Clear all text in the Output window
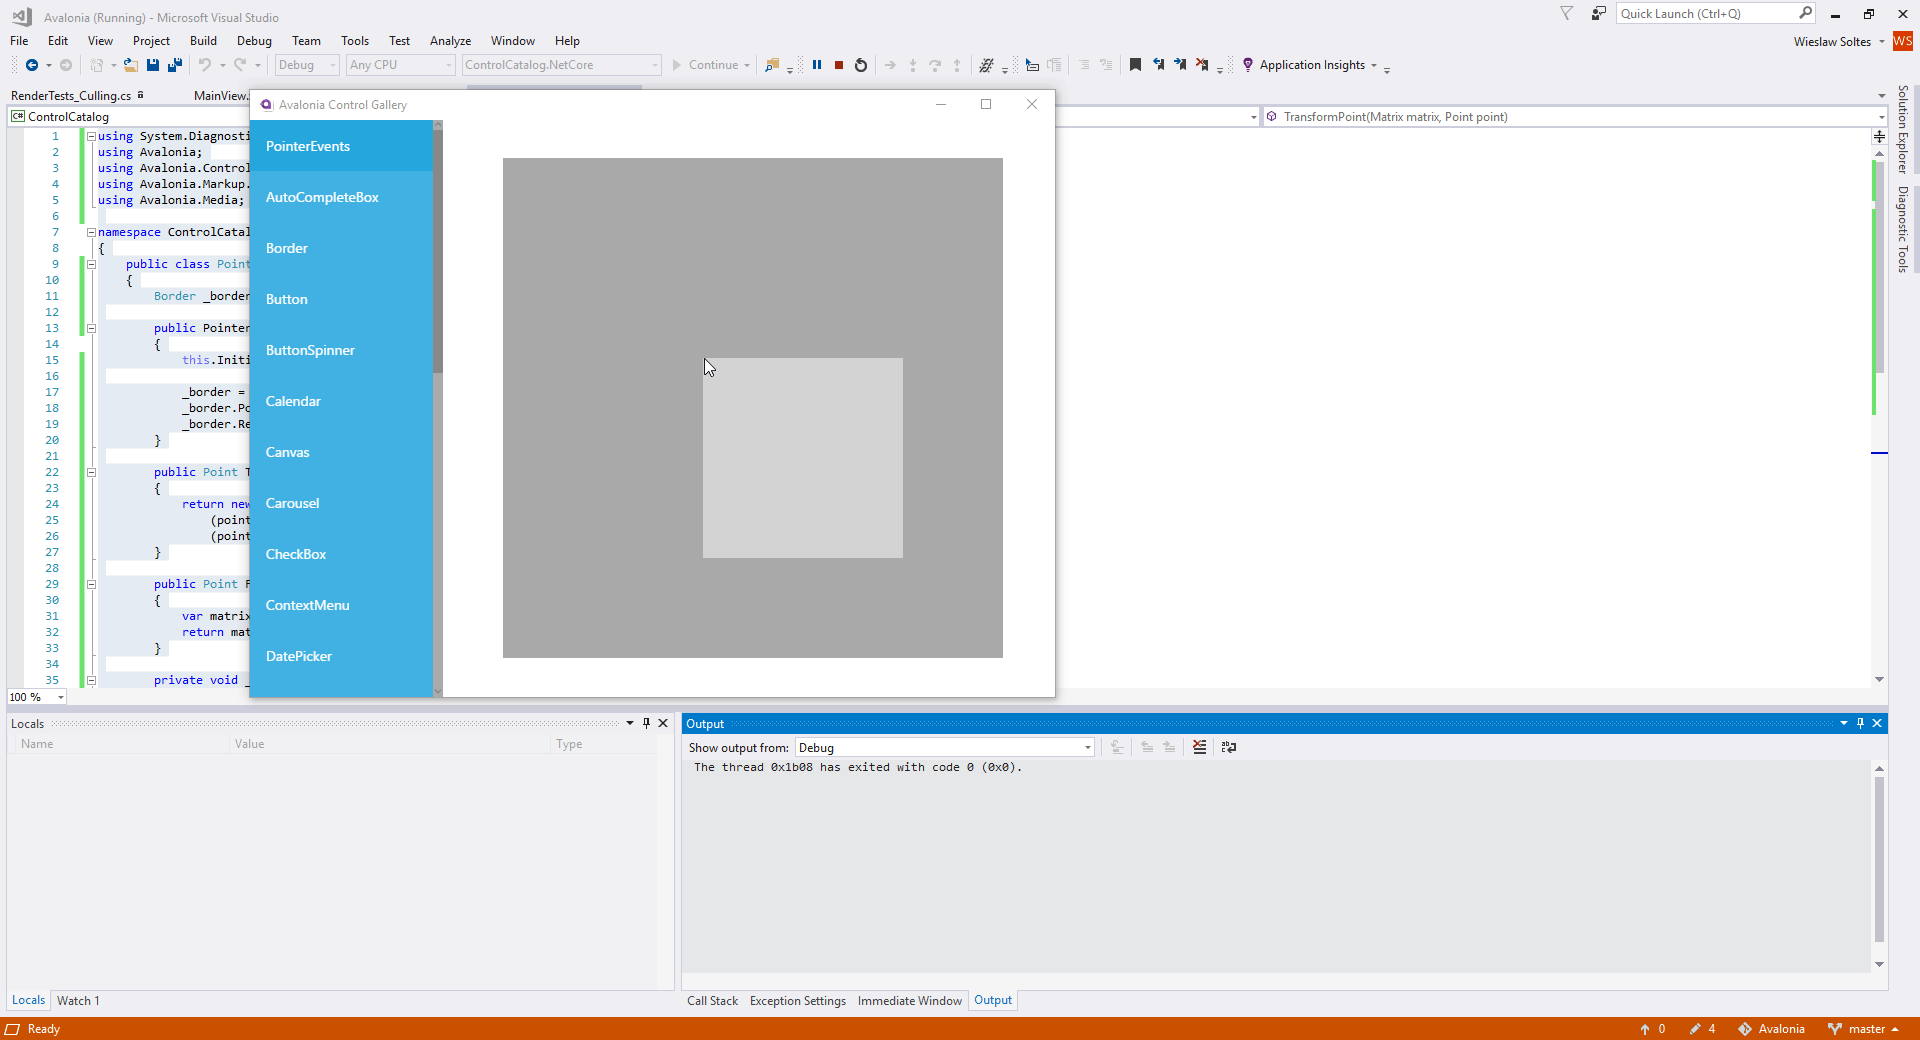 pyautogui.click(x=1199, y=747)
